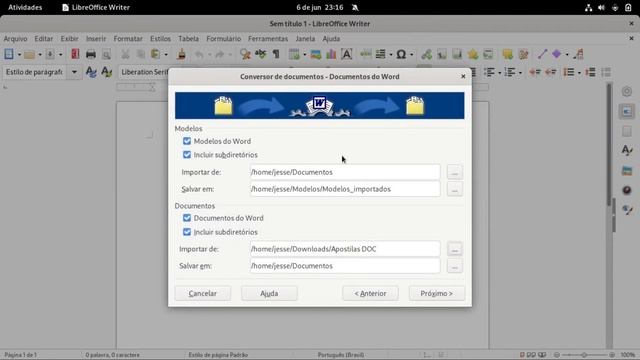Click the Spelling check abc icon
Viewport: 640px width, 360px height.
click(x=260, y=54)
